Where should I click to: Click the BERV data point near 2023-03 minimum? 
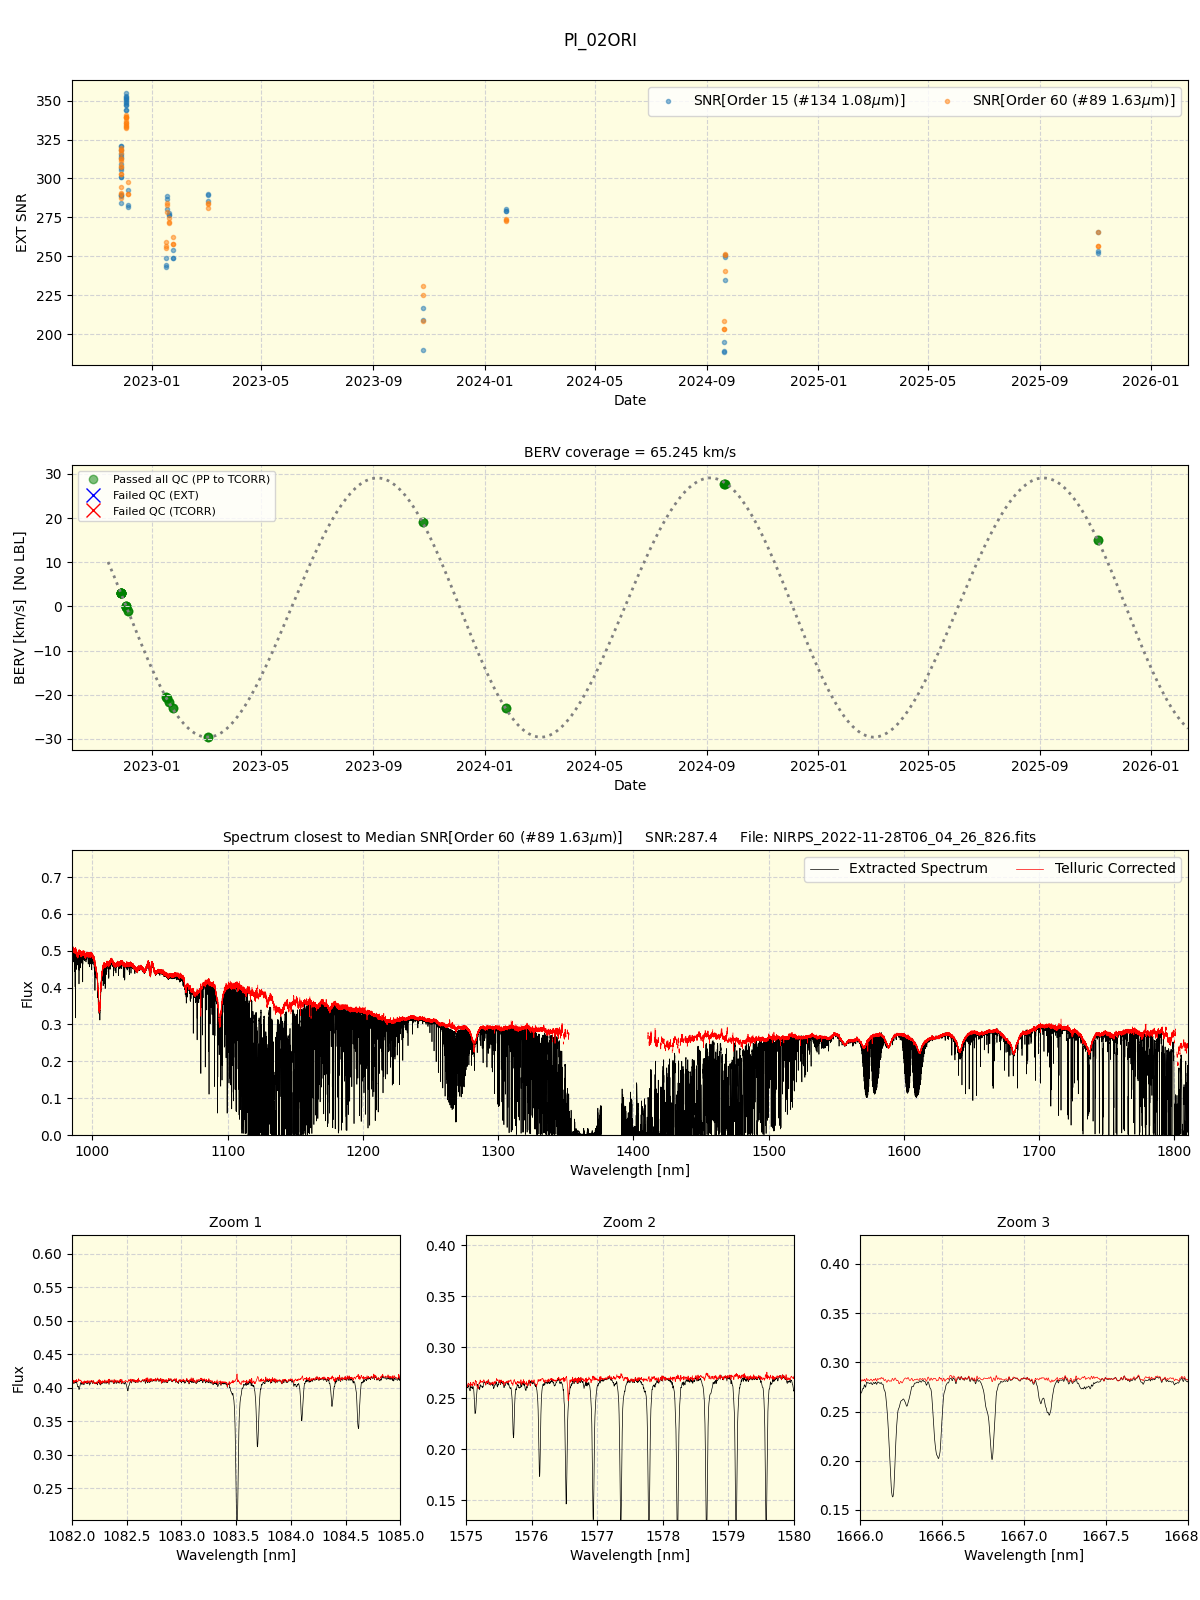click(x=208, y=737)
